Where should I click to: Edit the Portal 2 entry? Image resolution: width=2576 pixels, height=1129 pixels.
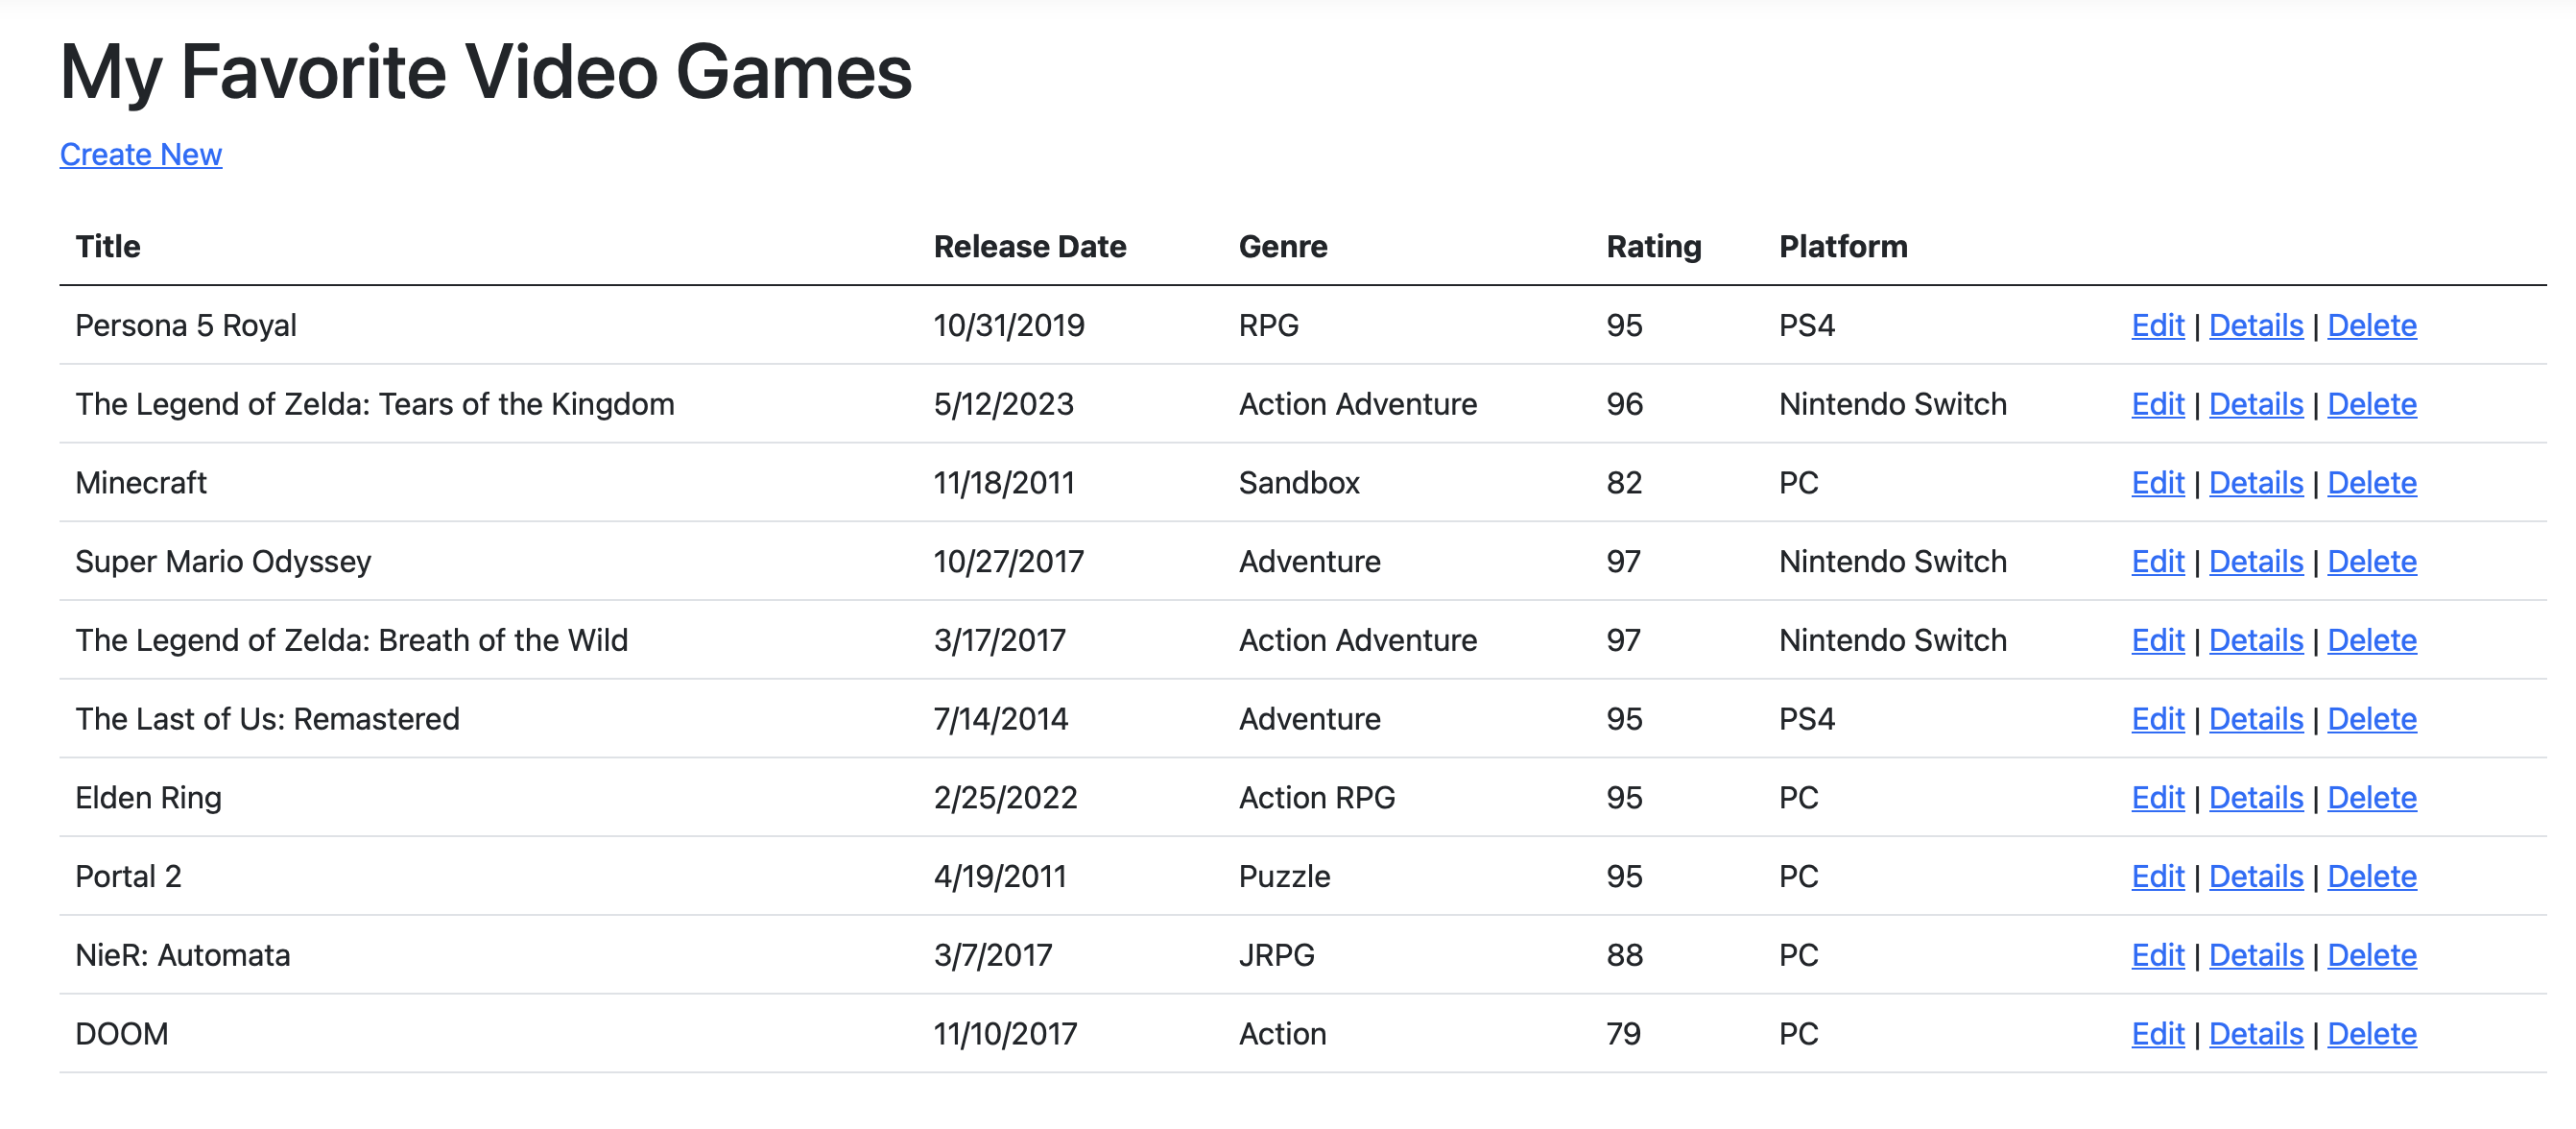tap(2157, 876)
